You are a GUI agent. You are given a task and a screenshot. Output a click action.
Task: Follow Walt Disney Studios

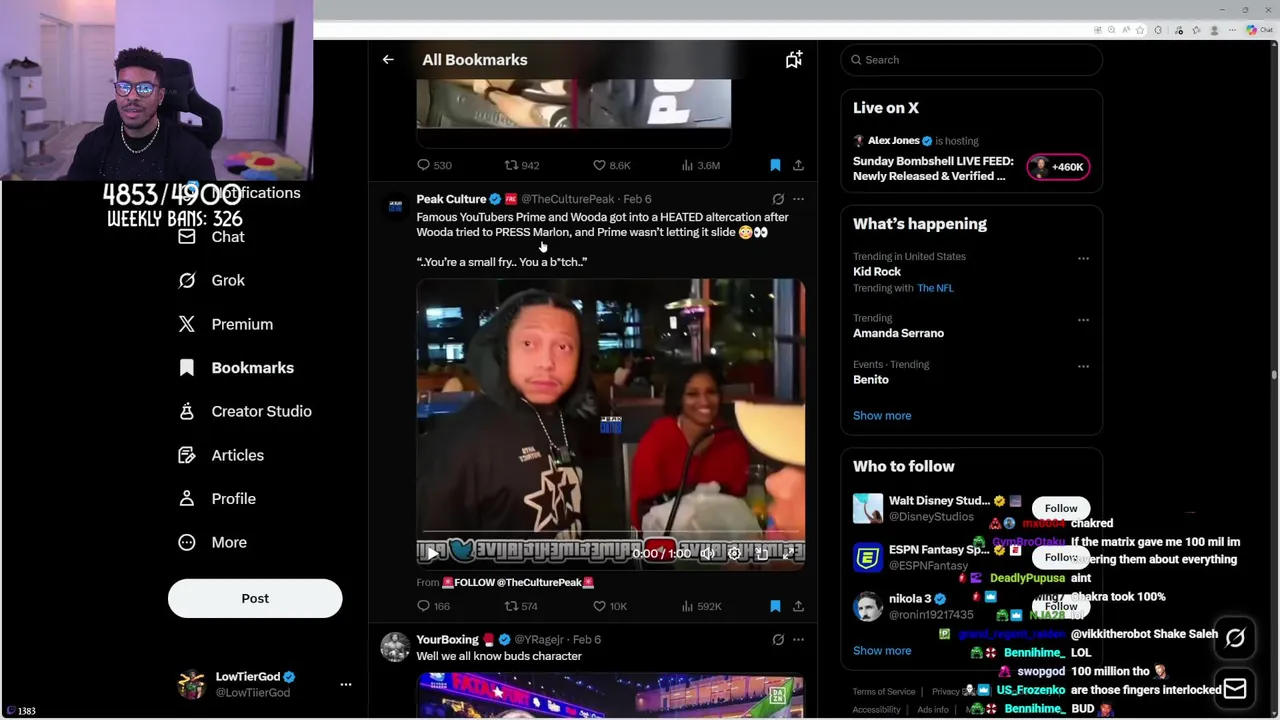tap(1061, 508)
